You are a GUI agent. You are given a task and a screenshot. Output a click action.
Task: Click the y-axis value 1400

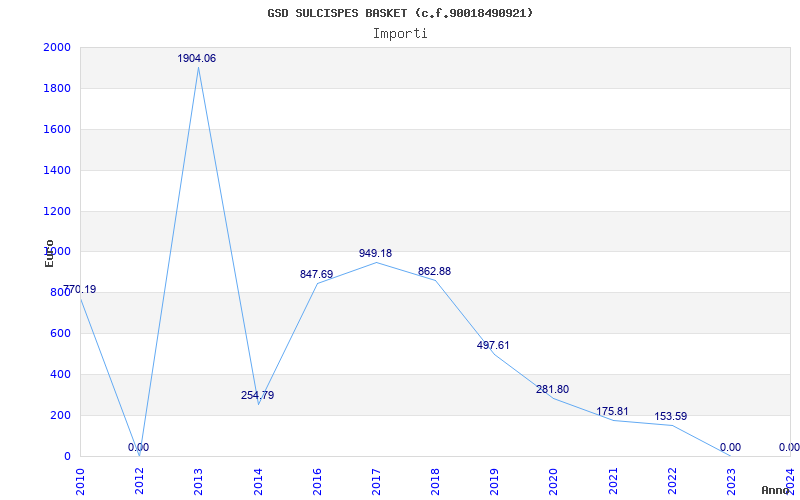click(57, 170)
